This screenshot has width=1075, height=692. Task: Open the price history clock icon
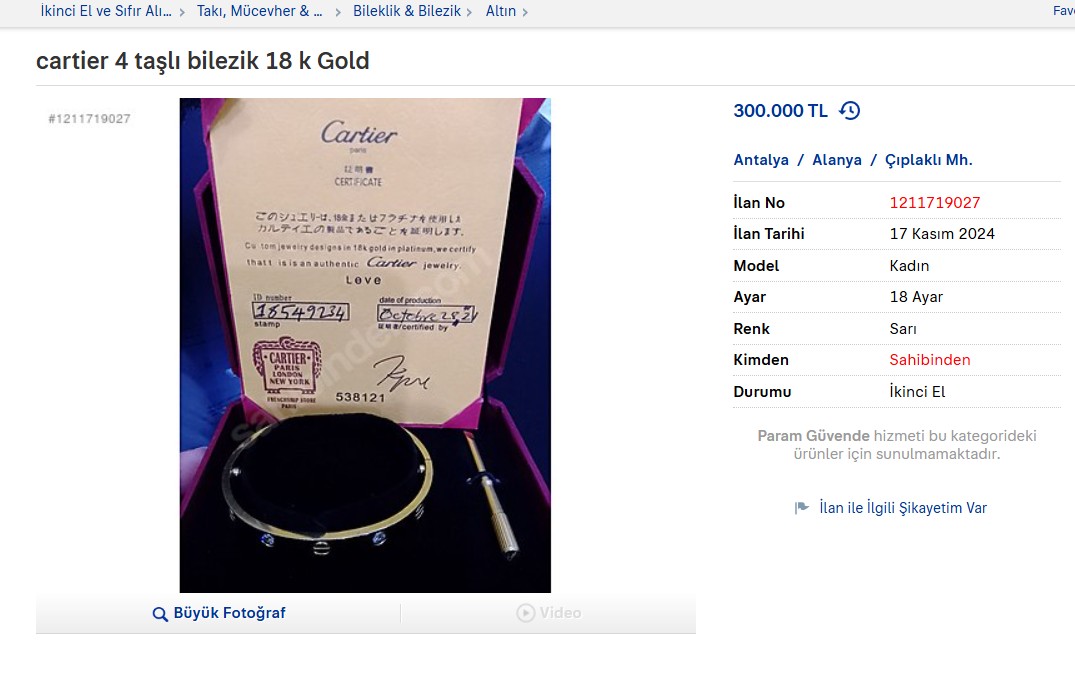click(x=849, y=110)
